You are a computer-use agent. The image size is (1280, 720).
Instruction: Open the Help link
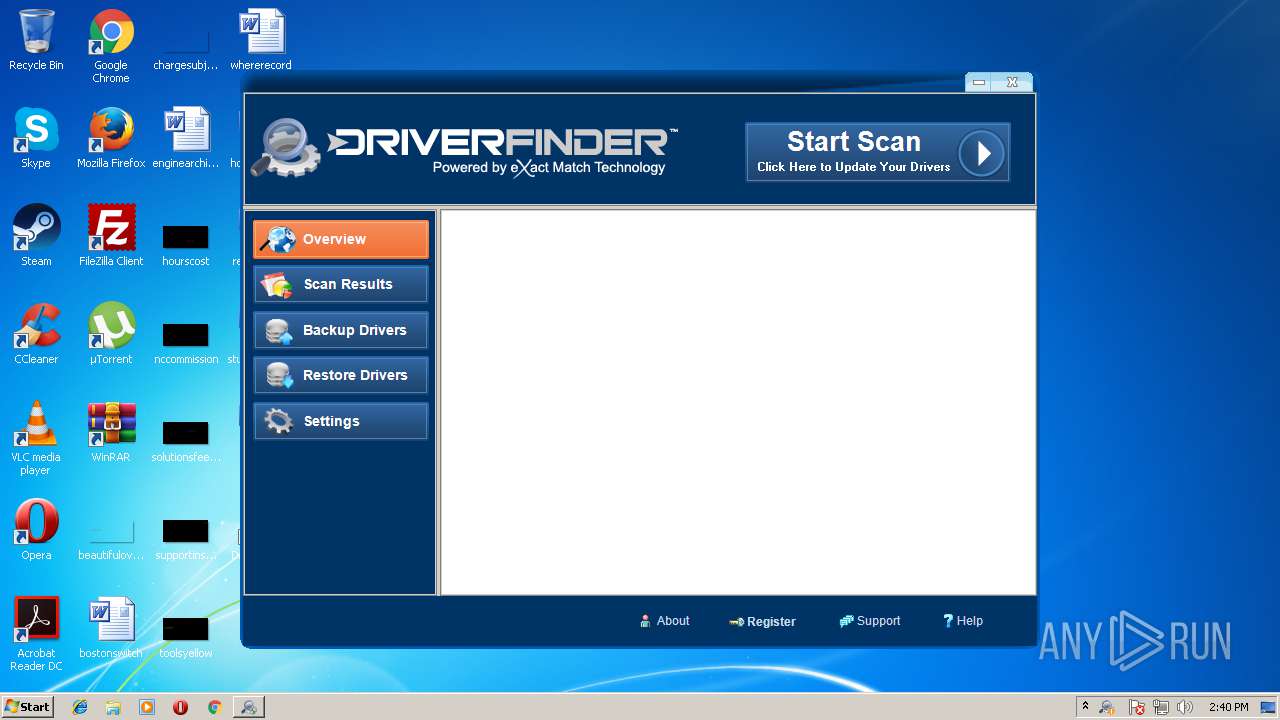click(x=963, y=621)
